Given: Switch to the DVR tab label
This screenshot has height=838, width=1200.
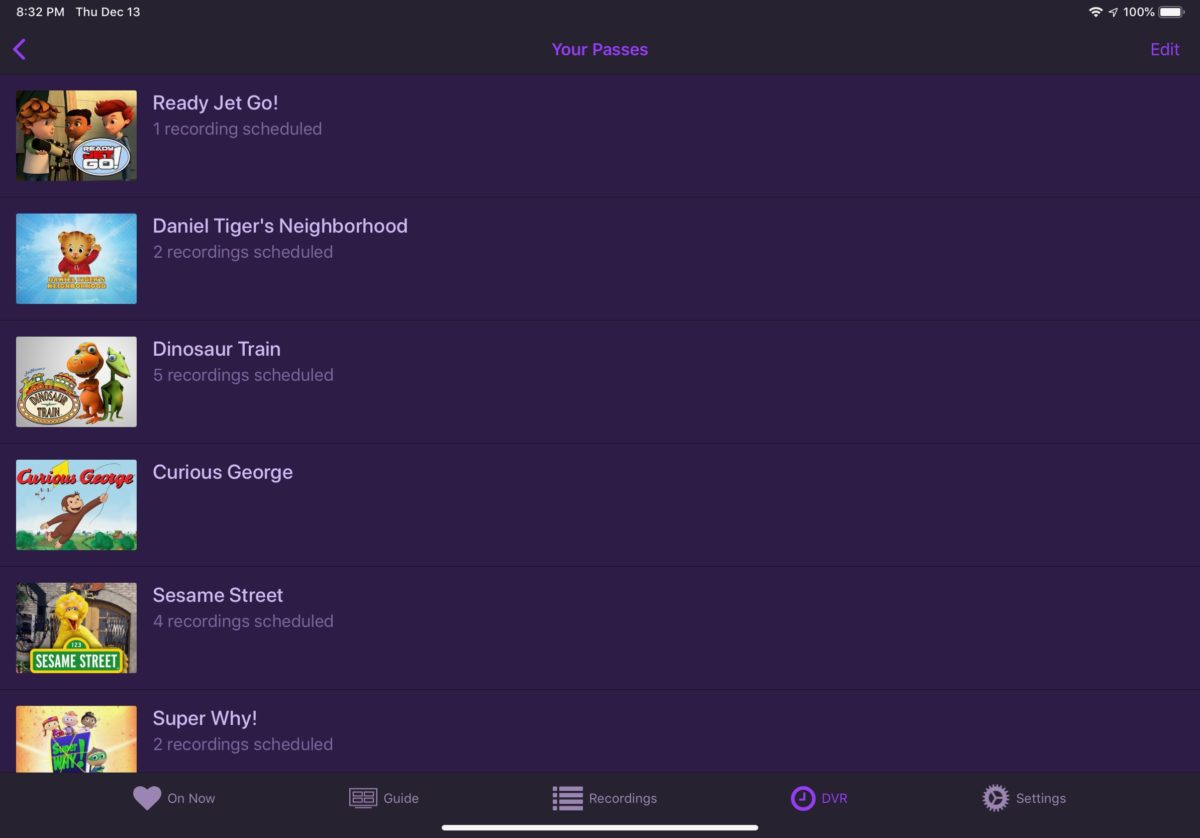Looking at the screenshot, I should [x=834, y=798].
